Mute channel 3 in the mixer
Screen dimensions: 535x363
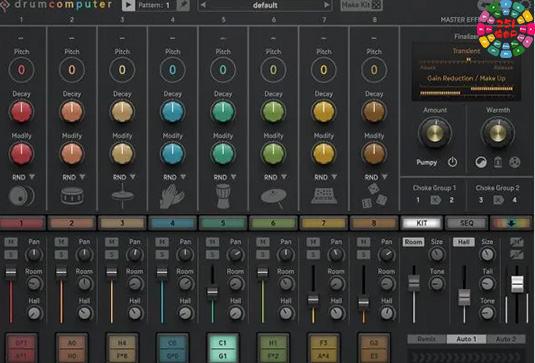click(112, 242)
